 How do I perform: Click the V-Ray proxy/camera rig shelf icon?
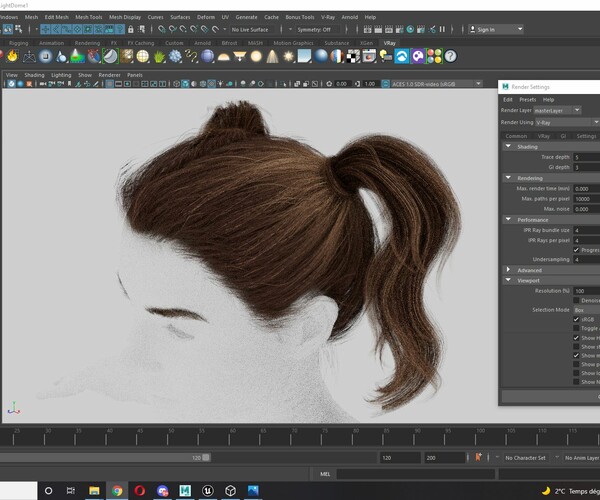[x=29, y=56]
